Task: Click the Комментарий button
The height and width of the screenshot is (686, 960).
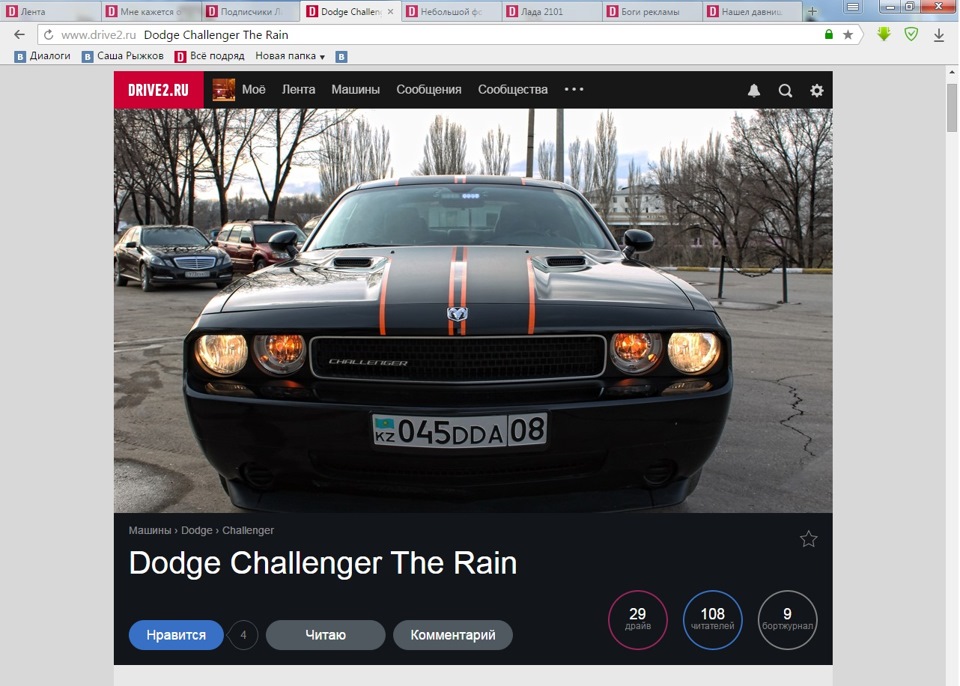Action: point(452,635)
